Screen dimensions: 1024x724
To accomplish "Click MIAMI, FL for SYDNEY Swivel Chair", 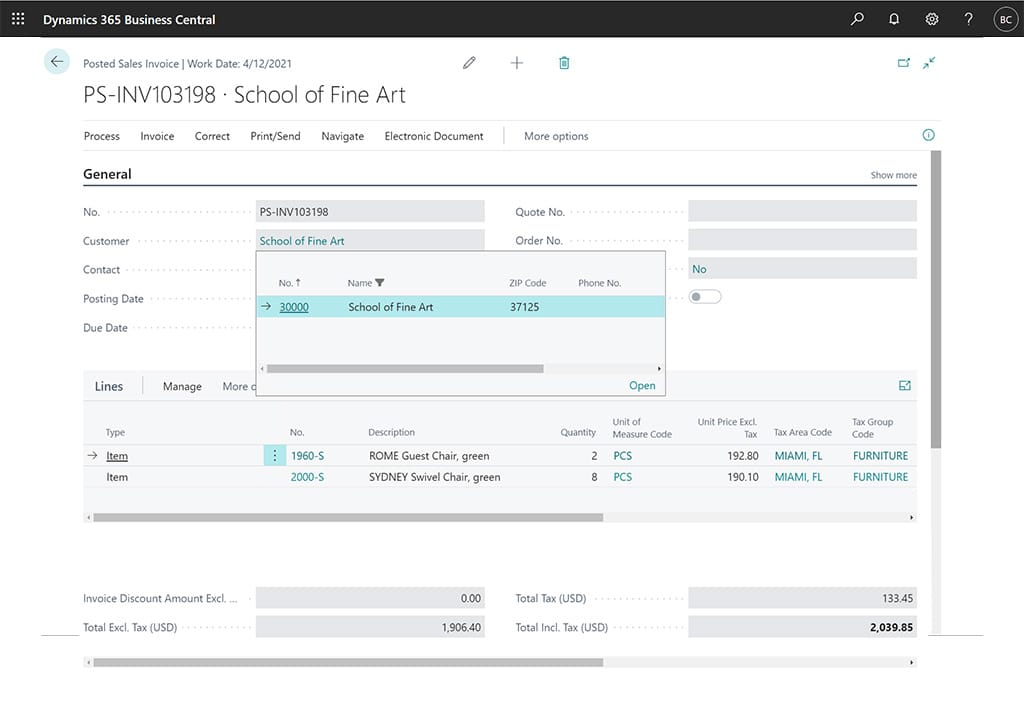I will [798, 477].
